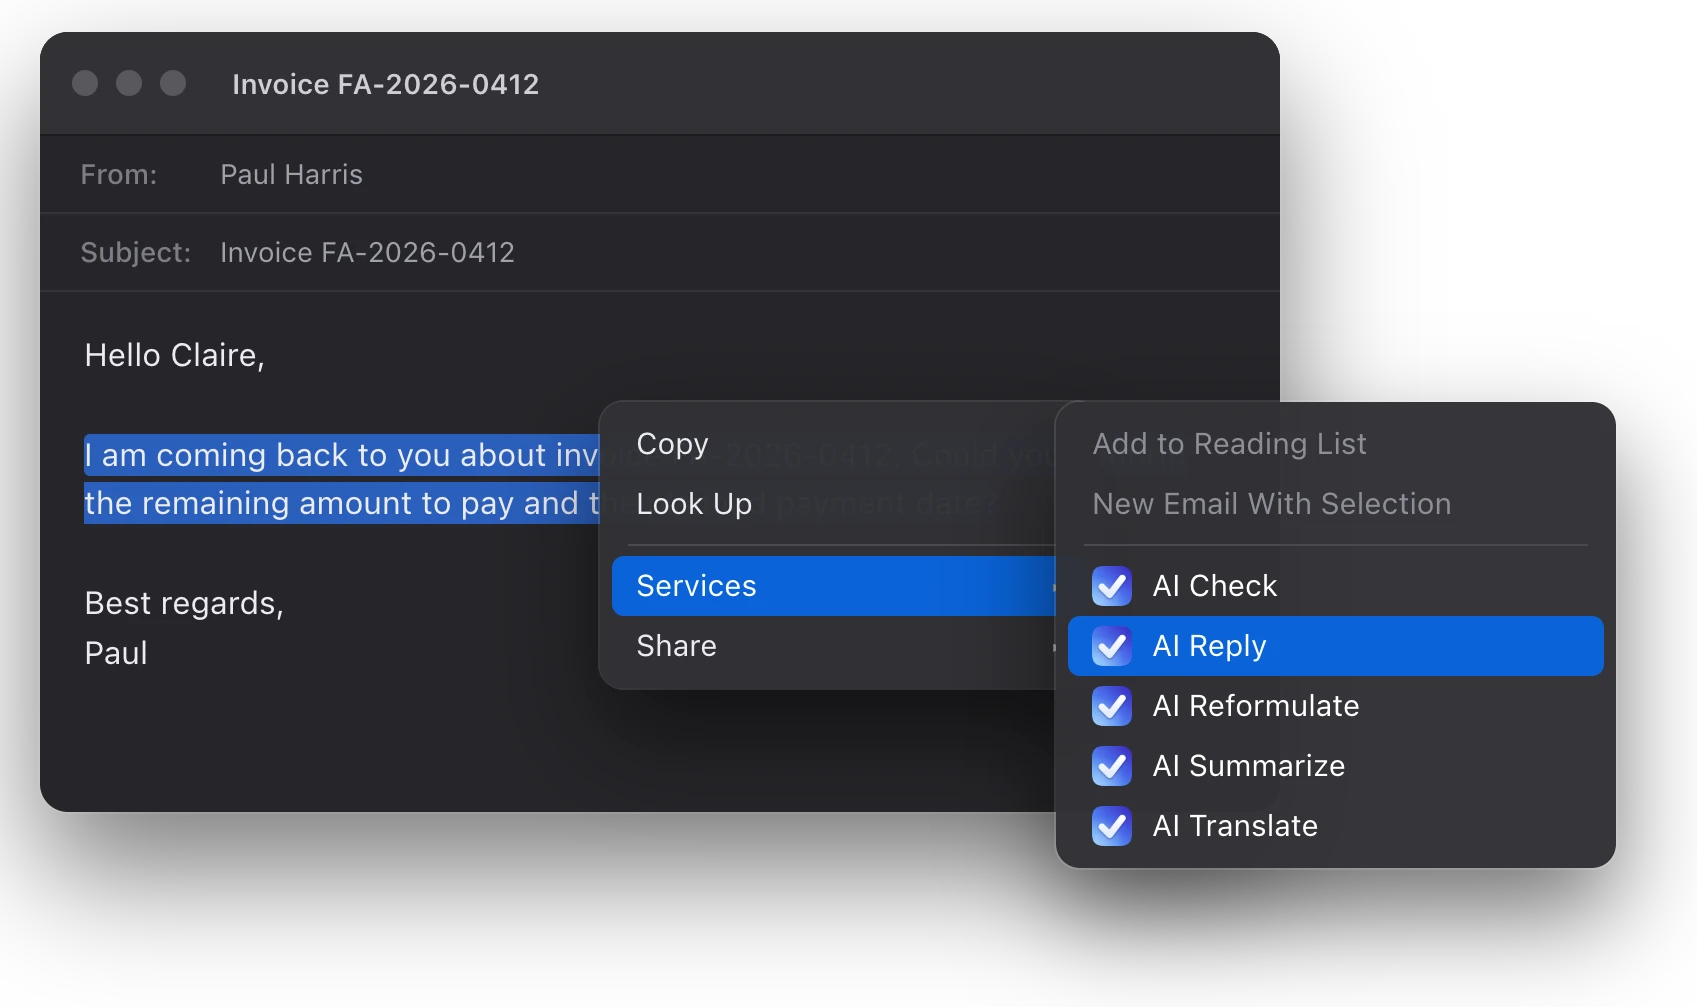The width and height of the screenshot is (1697, 1007).
Task: Click the signature Paul
Action: pyautogui.click(x=116, y=653)
